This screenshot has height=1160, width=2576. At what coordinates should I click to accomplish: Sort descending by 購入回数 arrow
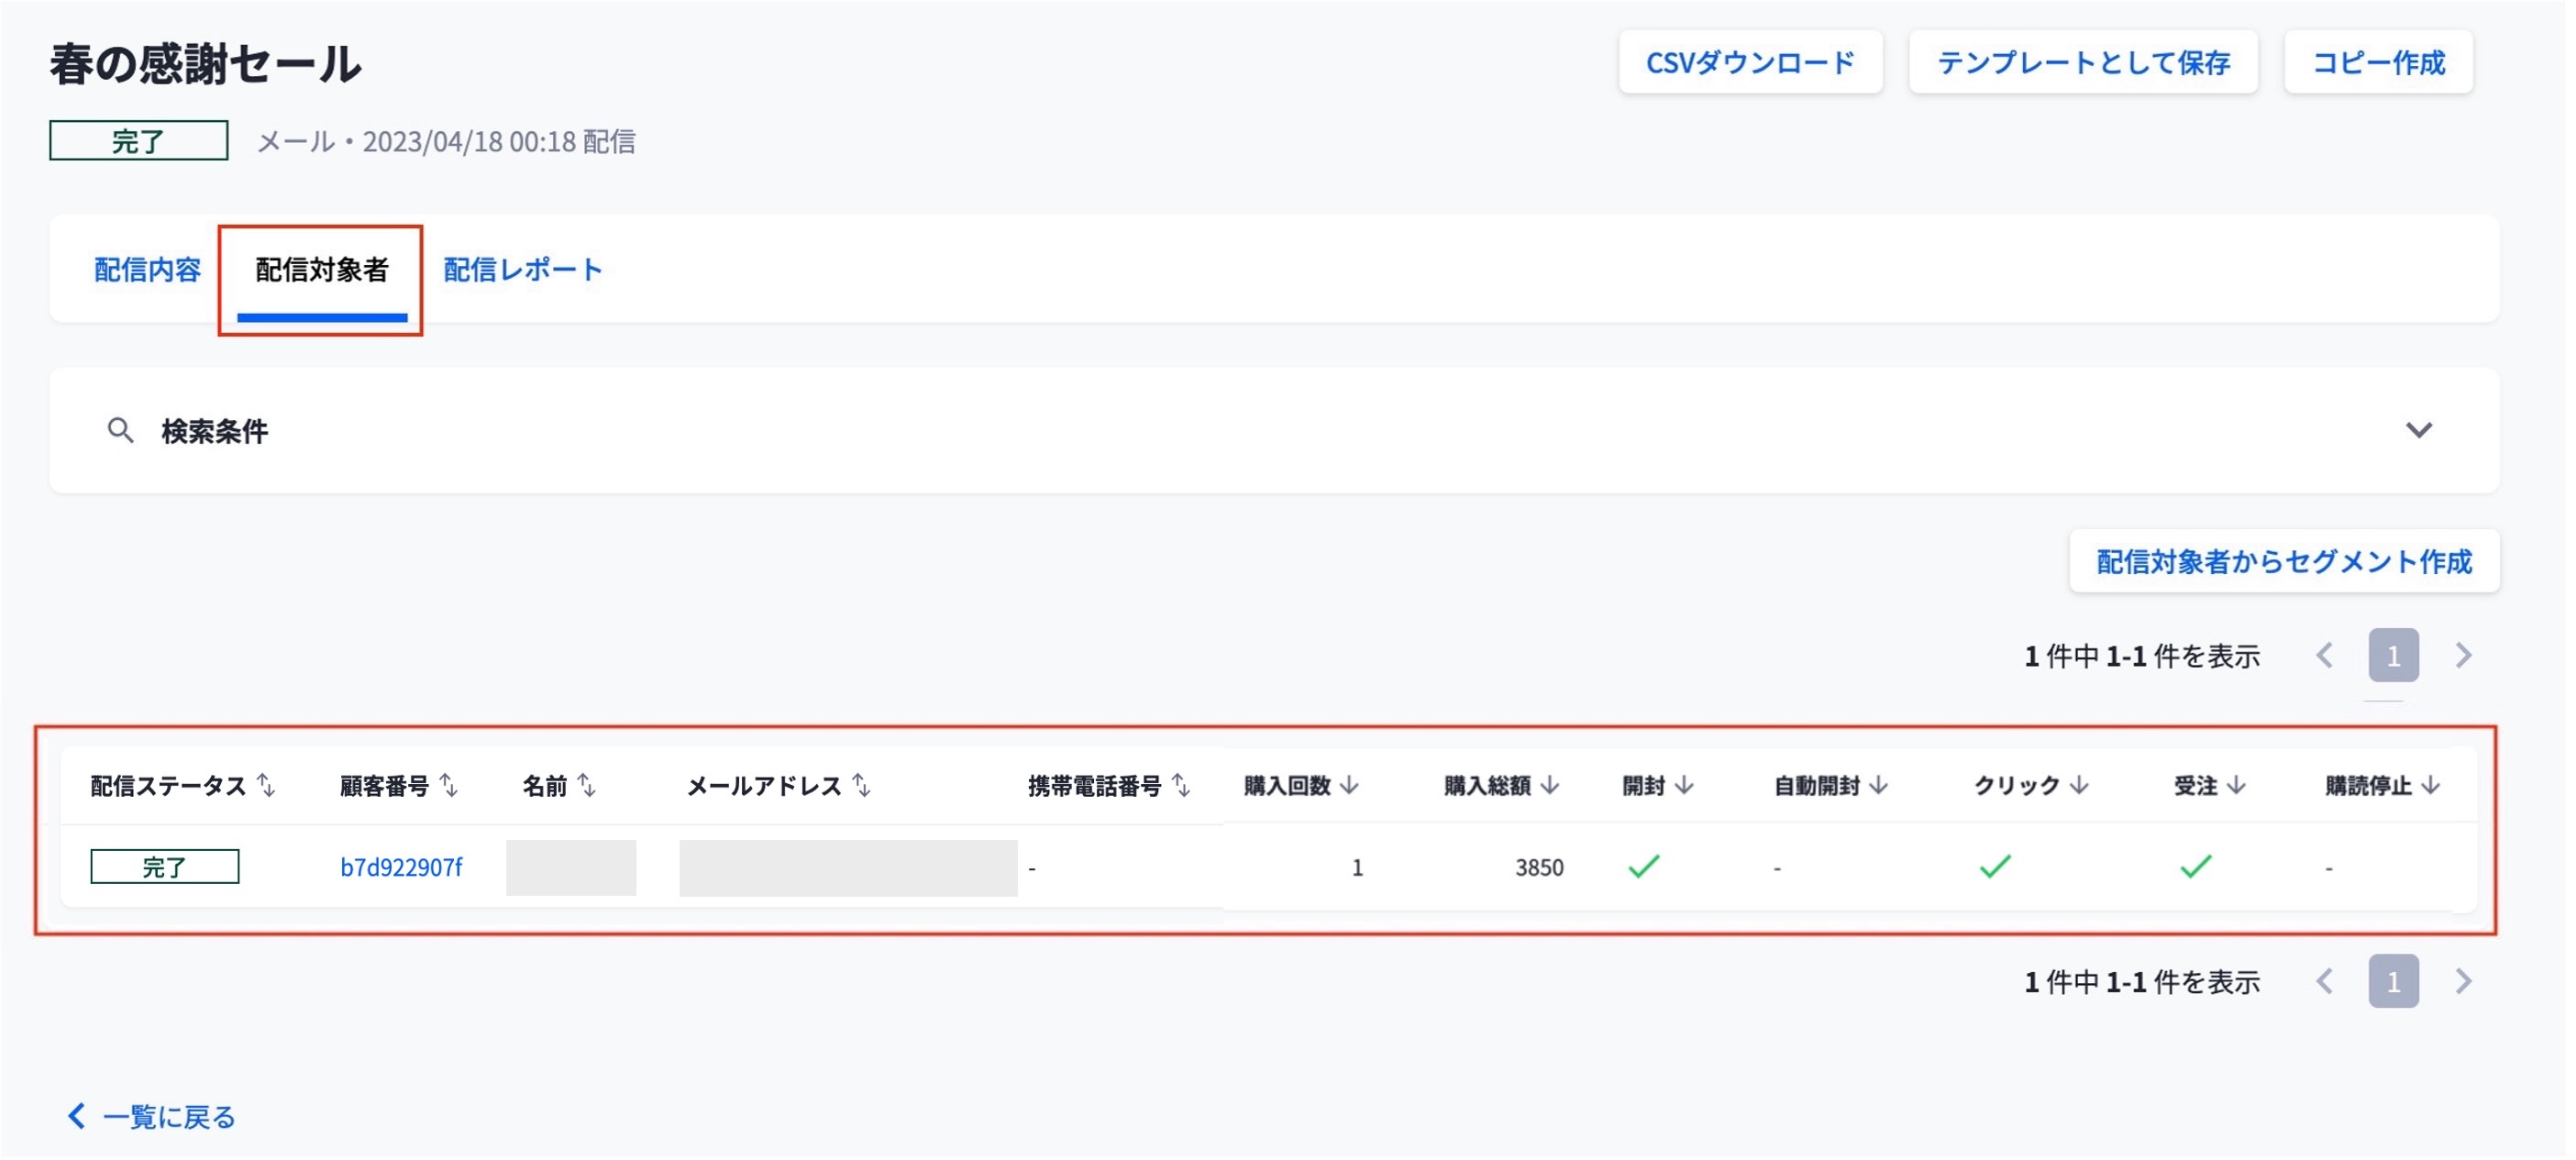(x=1349, y=786)
